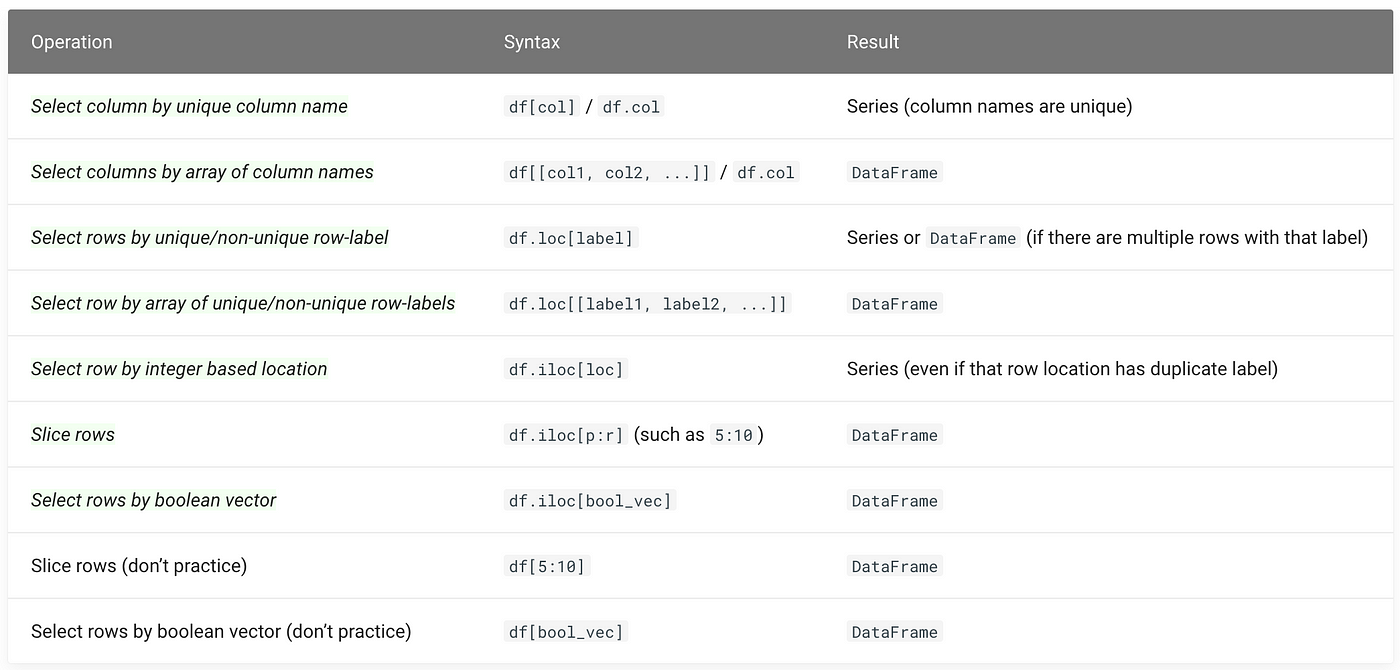Click 'Select columns by array of column names'

(x=202, y=172)
